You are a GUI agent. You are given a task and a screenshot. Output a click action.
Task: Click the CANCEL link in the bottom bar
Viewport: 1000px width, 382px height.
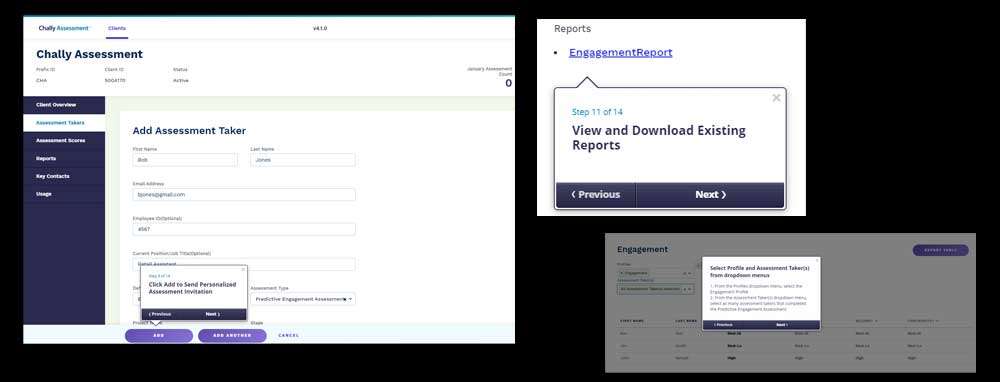[x=288, y=335]
